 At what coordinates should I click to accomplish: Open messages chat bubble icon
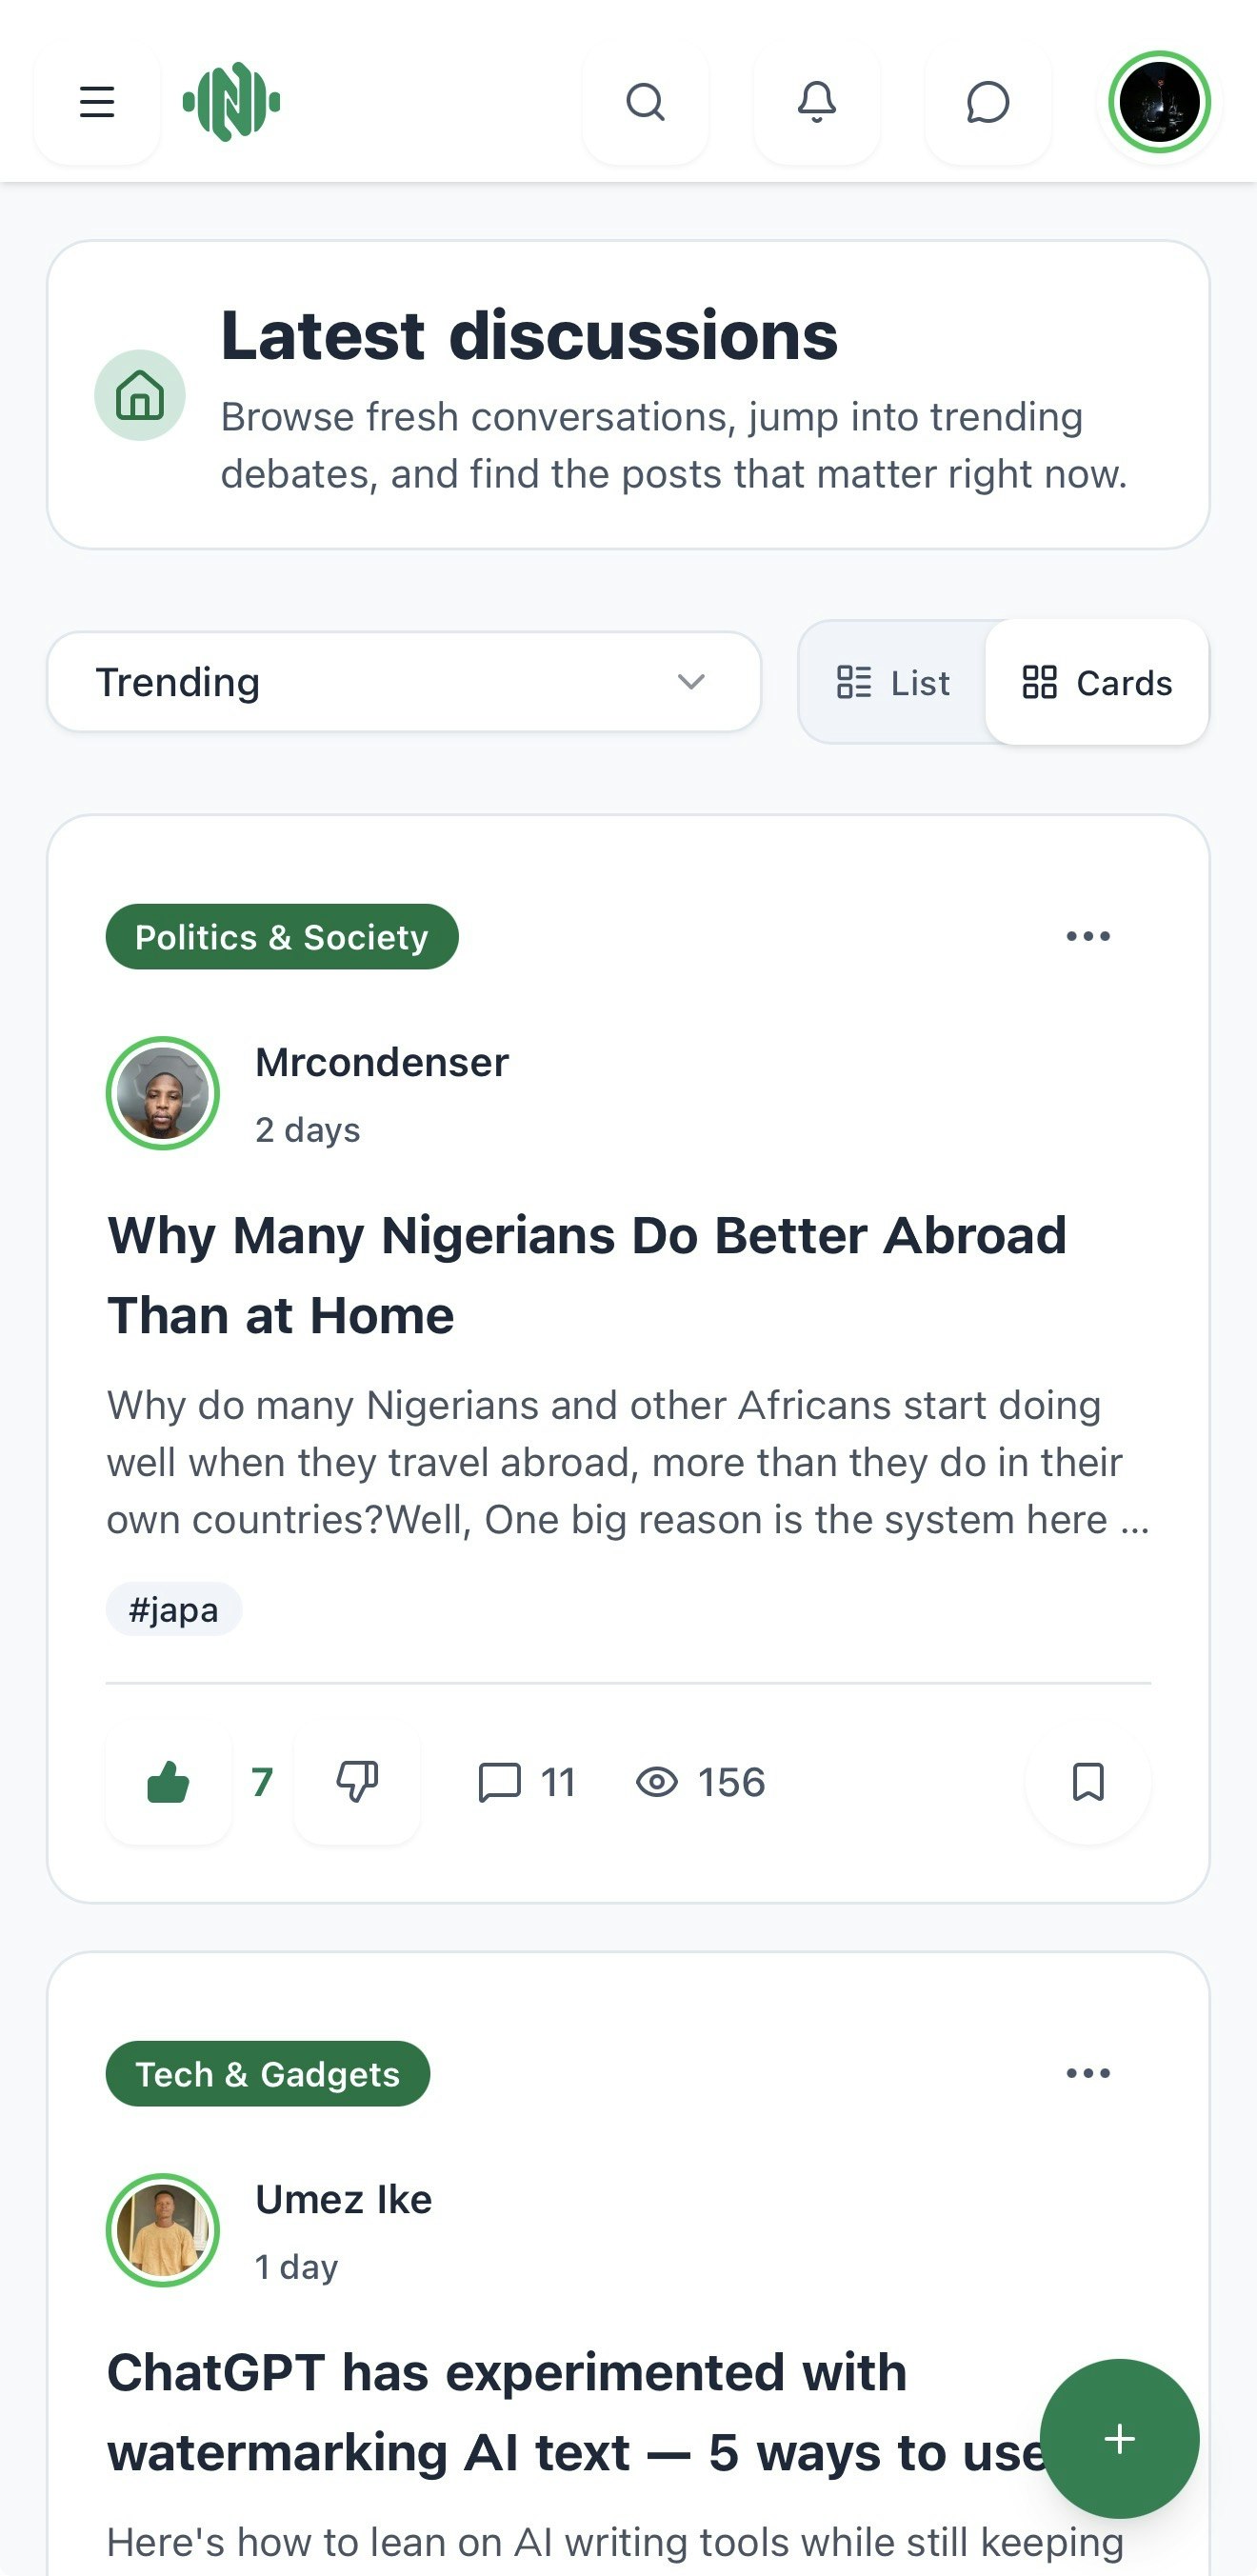pos(988,102)
